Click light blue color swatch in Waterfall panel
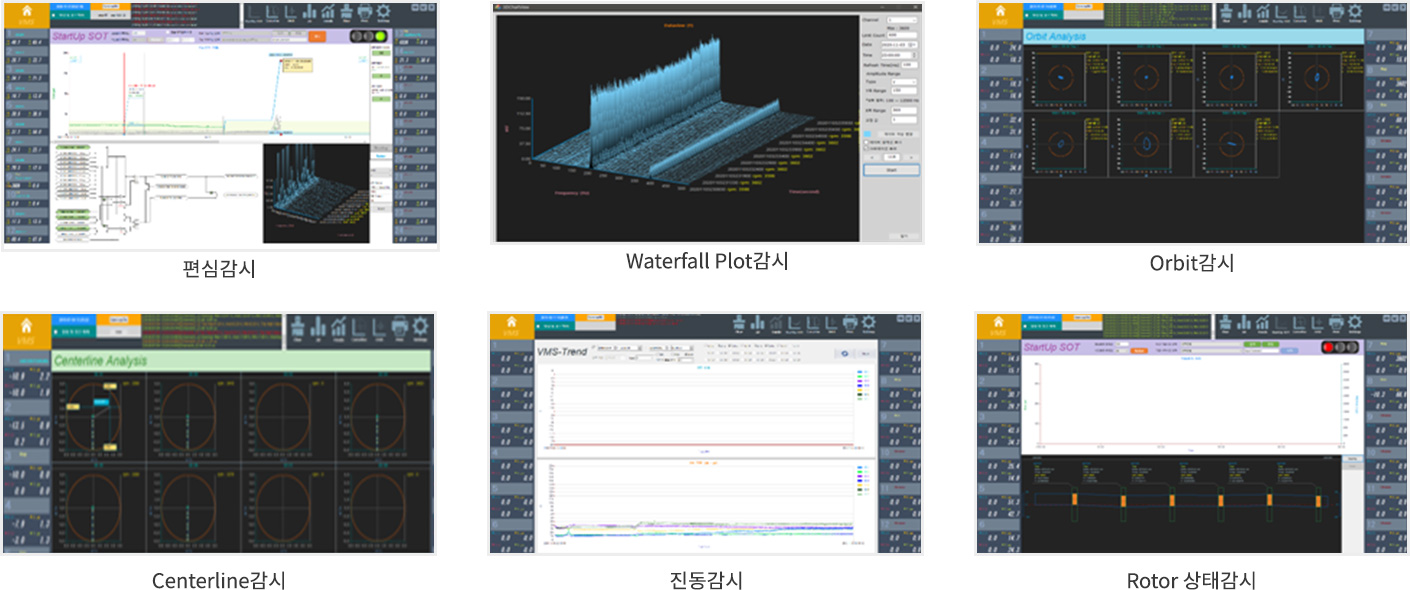The image size is (1410, 590). 867,133
